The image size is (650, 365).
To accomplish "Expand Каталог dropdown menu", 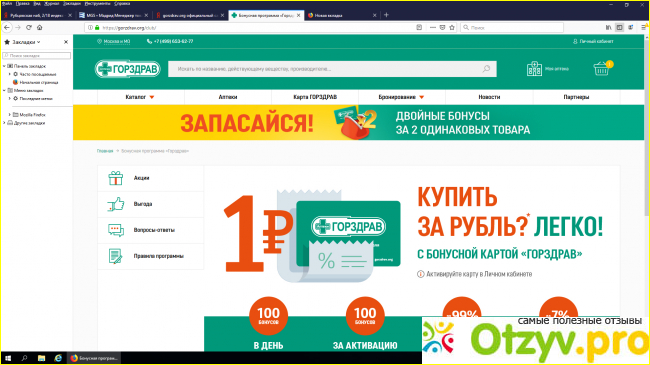I will point(140,97).
